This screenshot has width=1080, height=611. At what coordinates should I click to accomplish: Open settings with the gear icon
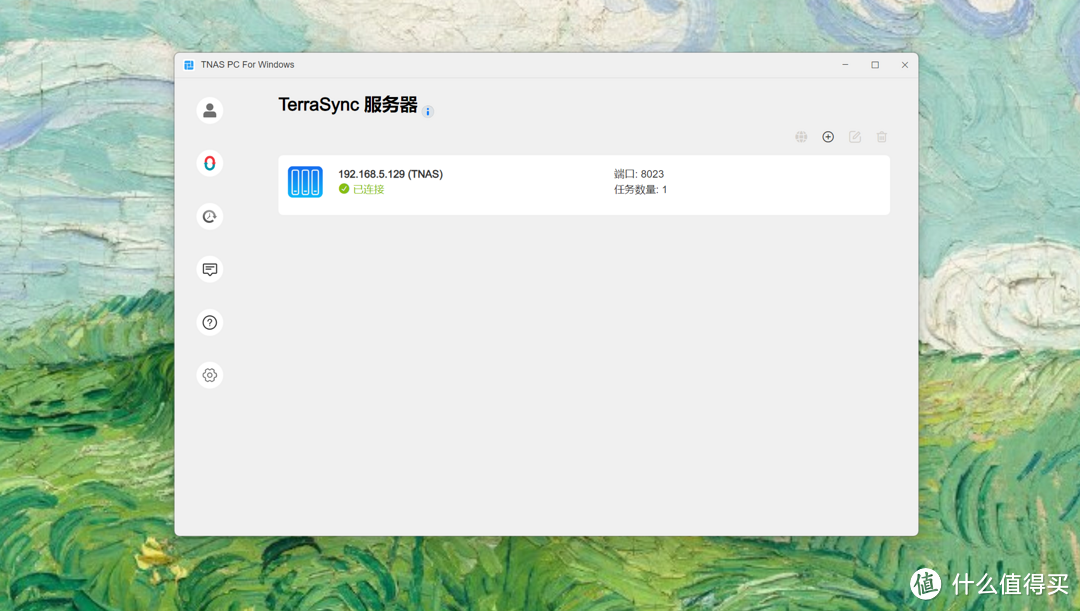point(209,374)
